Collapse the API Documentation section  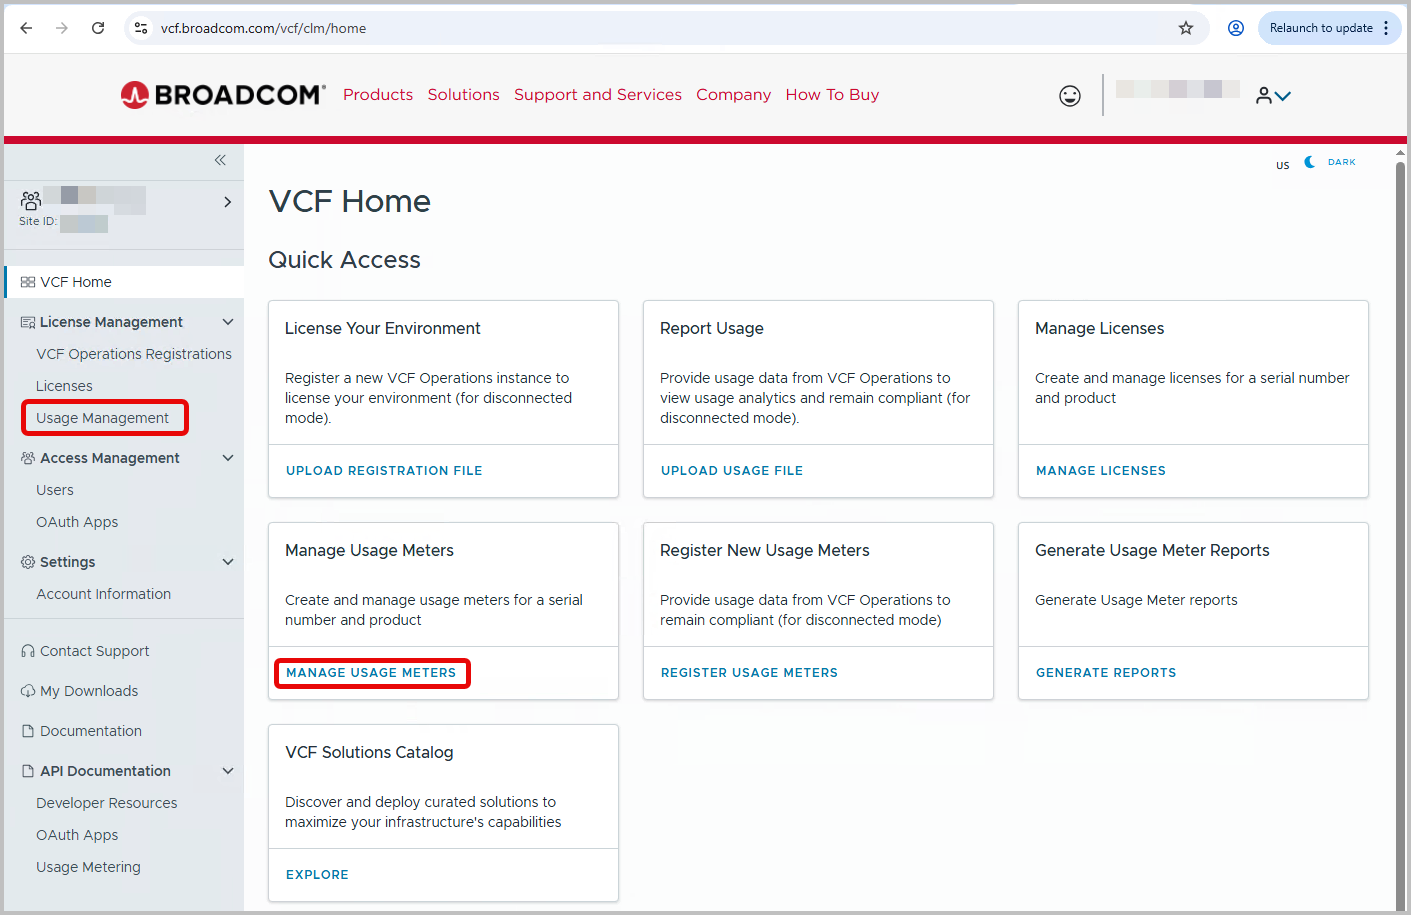tap(228, 771)
